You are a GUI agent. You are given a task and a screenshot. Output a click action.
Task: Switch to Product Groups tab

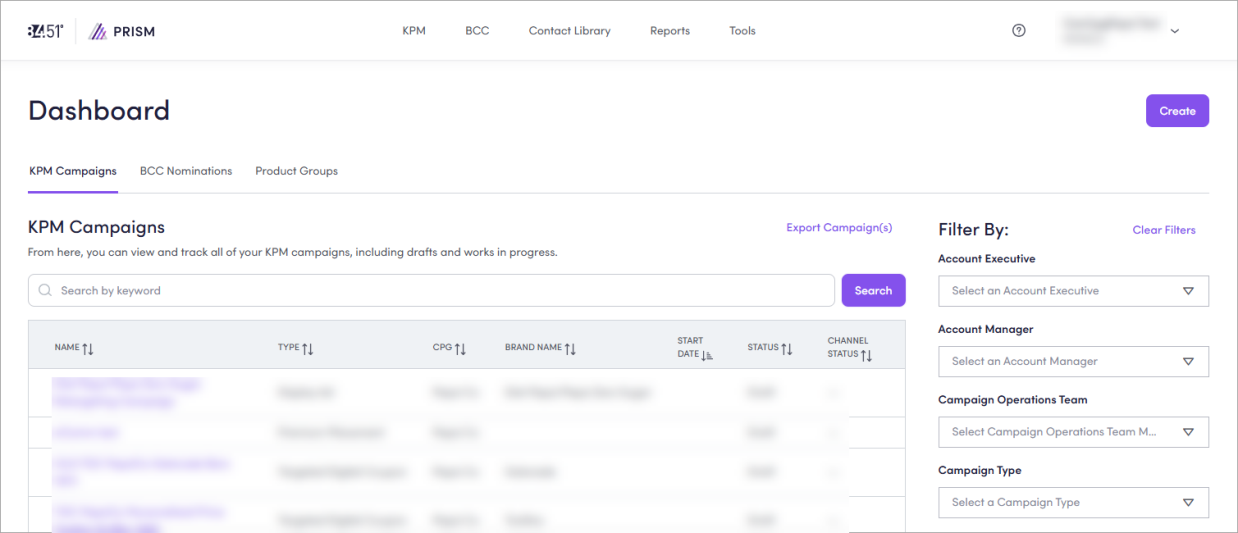296,171
